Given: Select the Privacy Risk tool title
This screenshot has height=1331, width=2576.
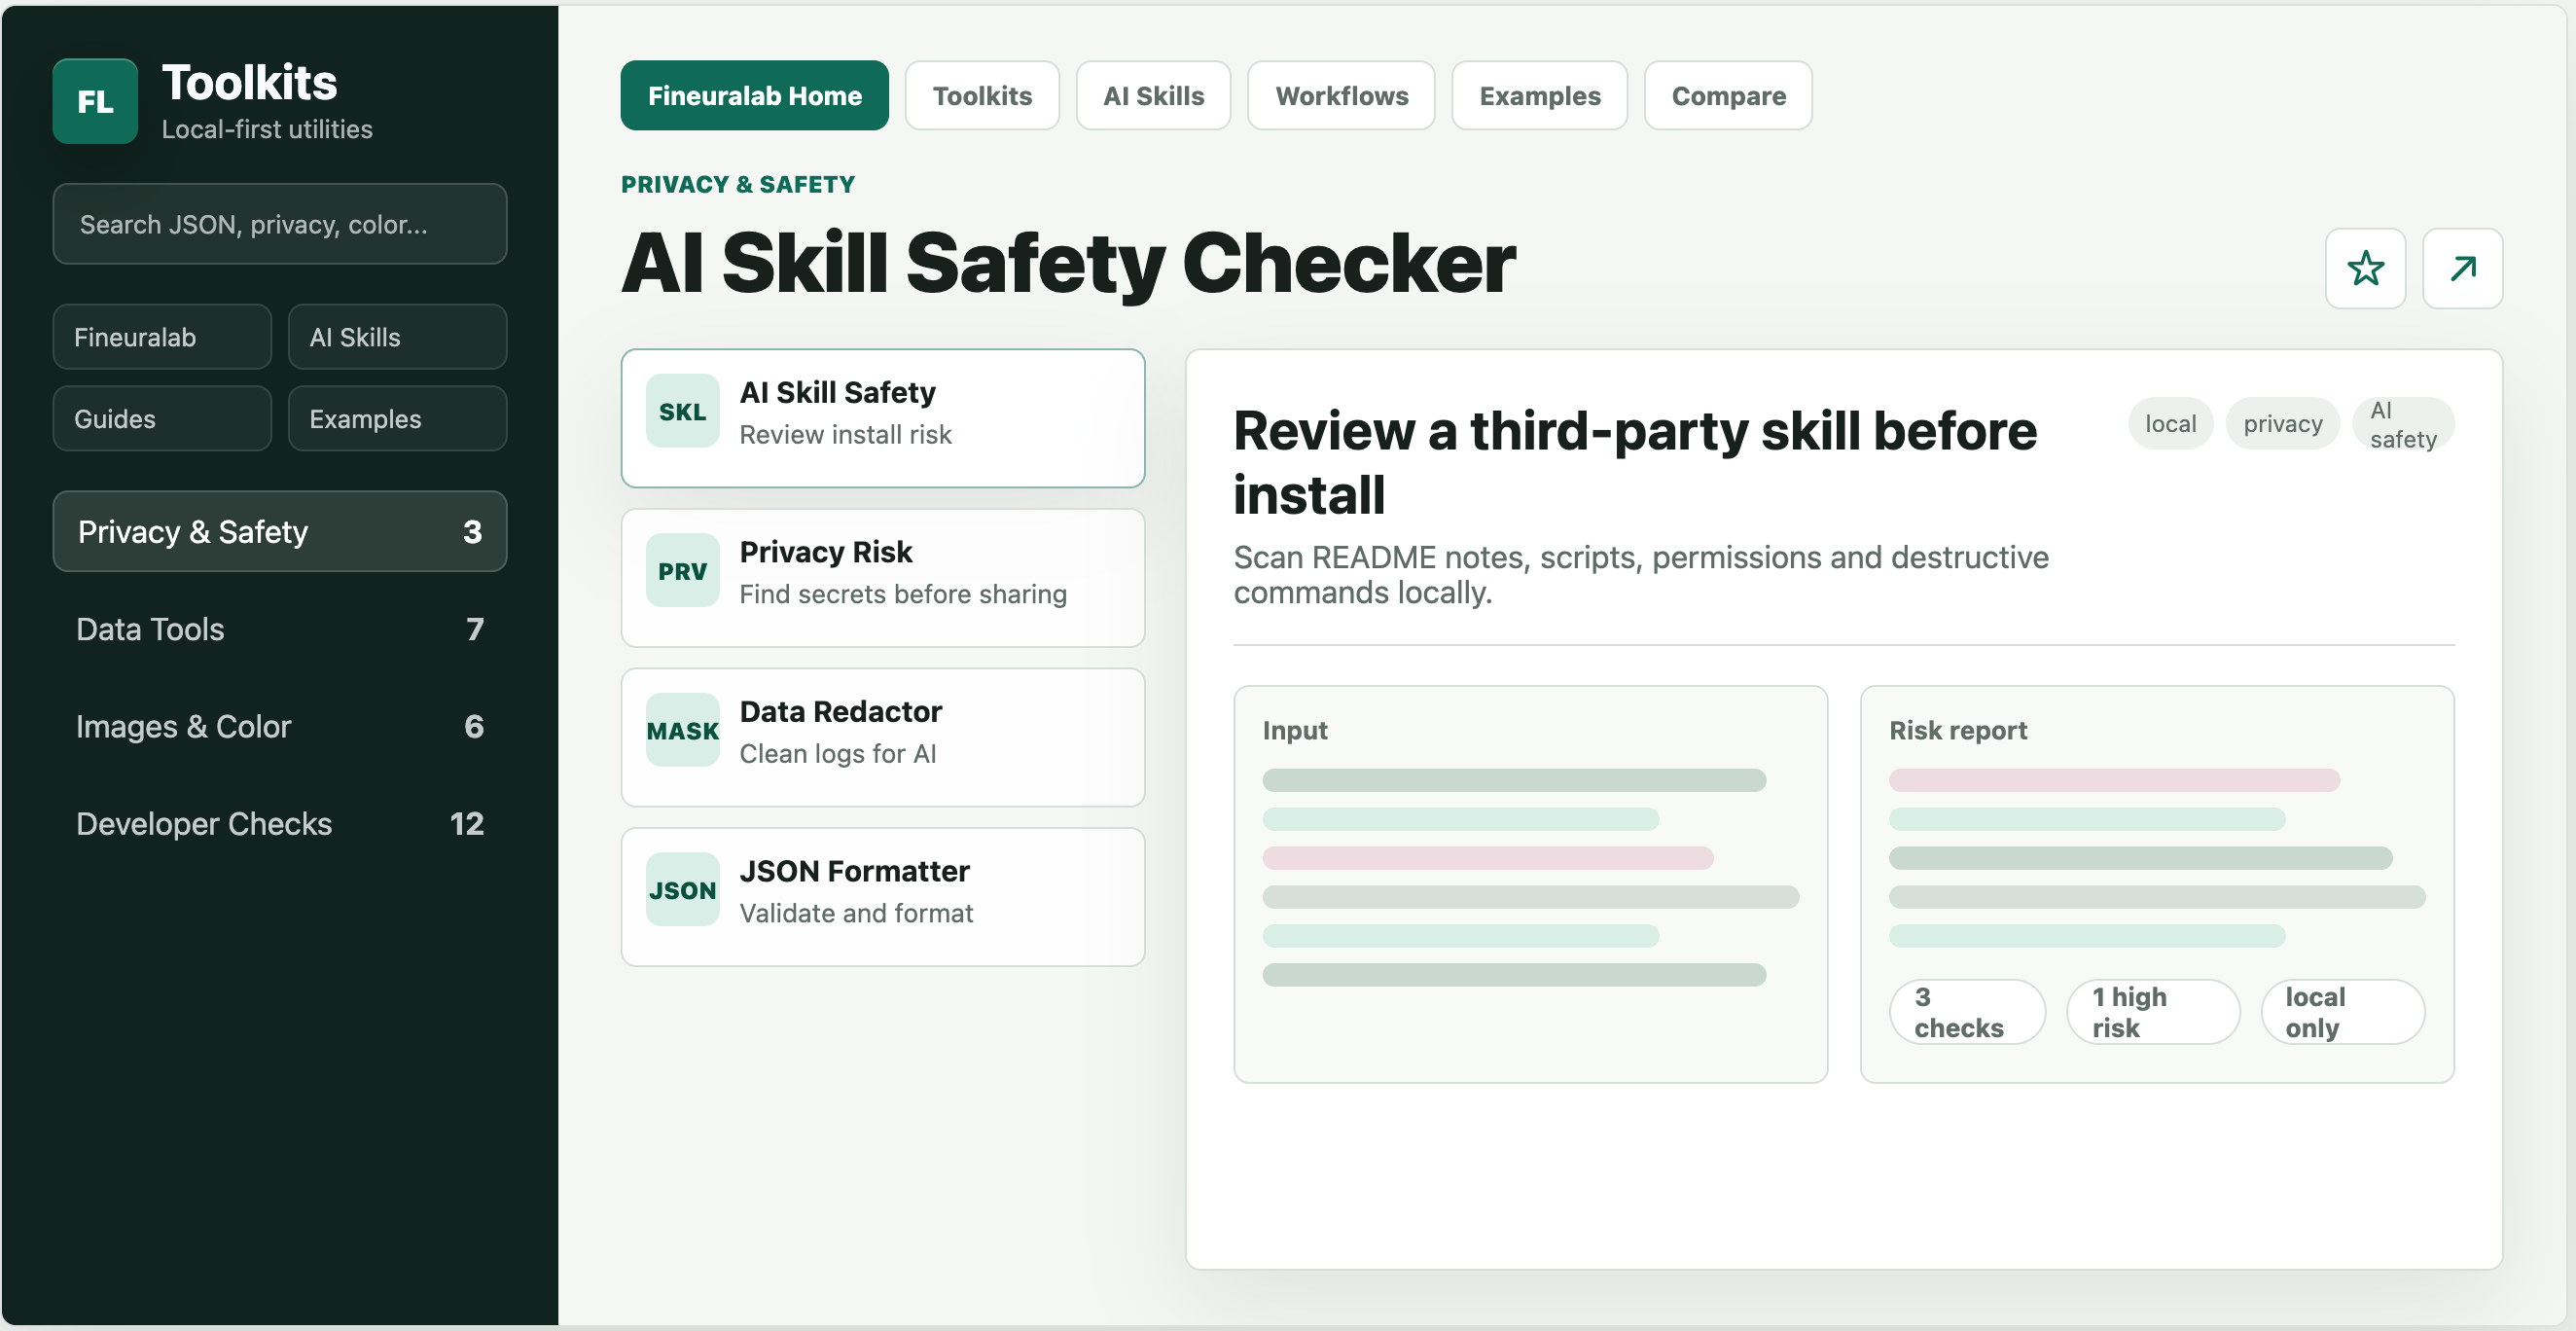Looking at the screenshot, I should (826, 552).
